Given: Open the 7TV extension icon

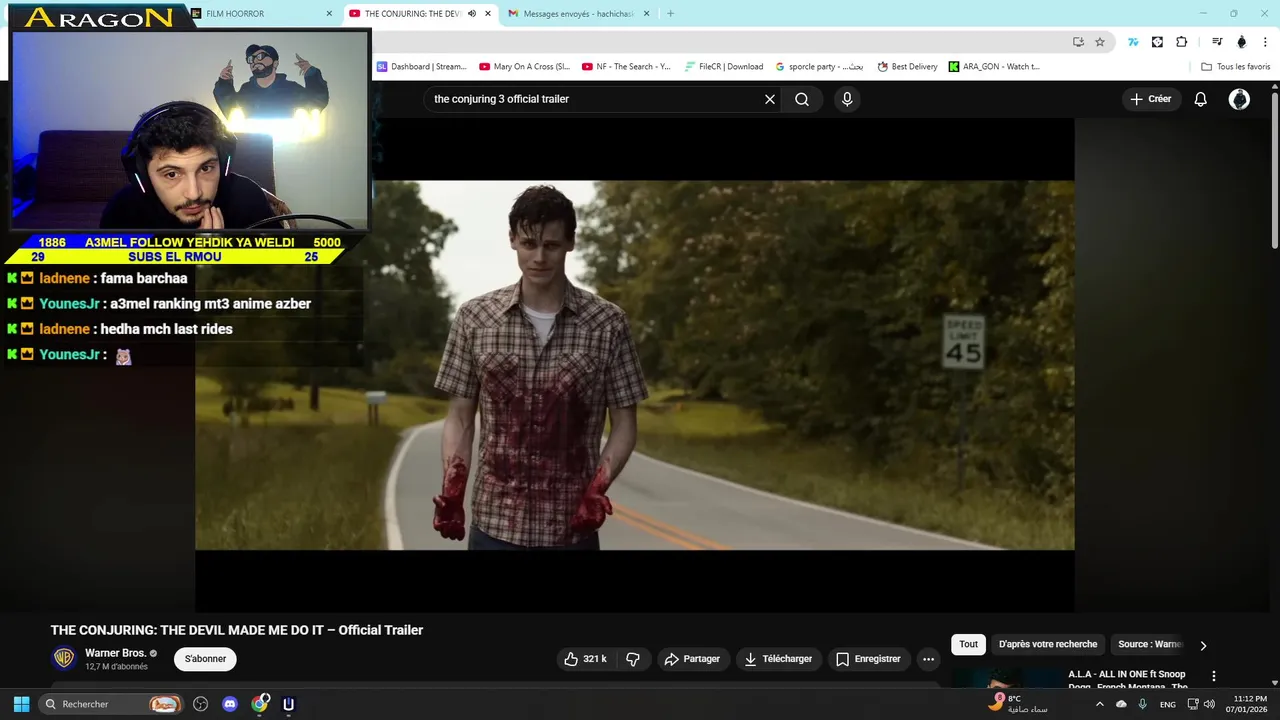Looking at the screenshot, I should point(1133,42).
